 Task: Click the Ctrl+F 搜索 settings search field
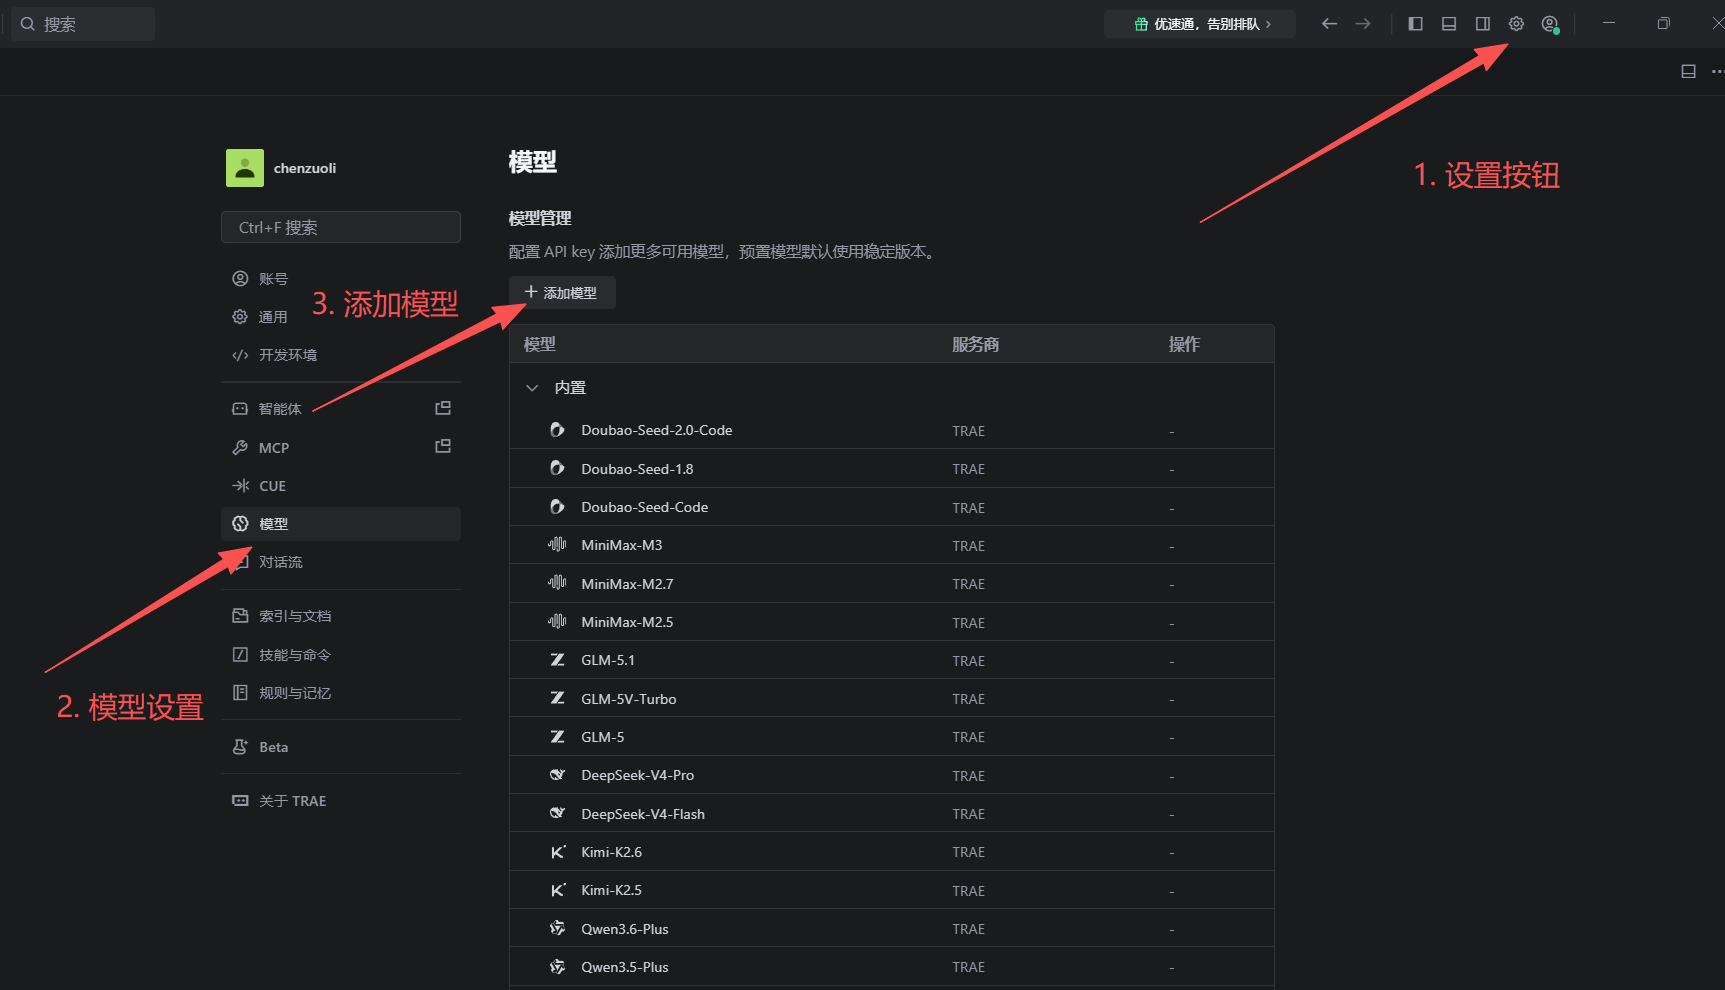[x=341, y=227]
